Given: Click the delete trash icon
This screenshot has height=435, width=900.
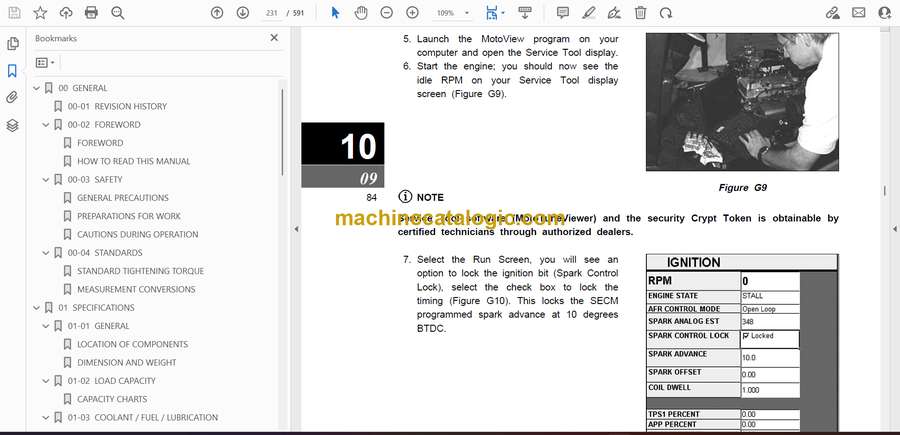Looking at the screenshot, I should 640,13.
